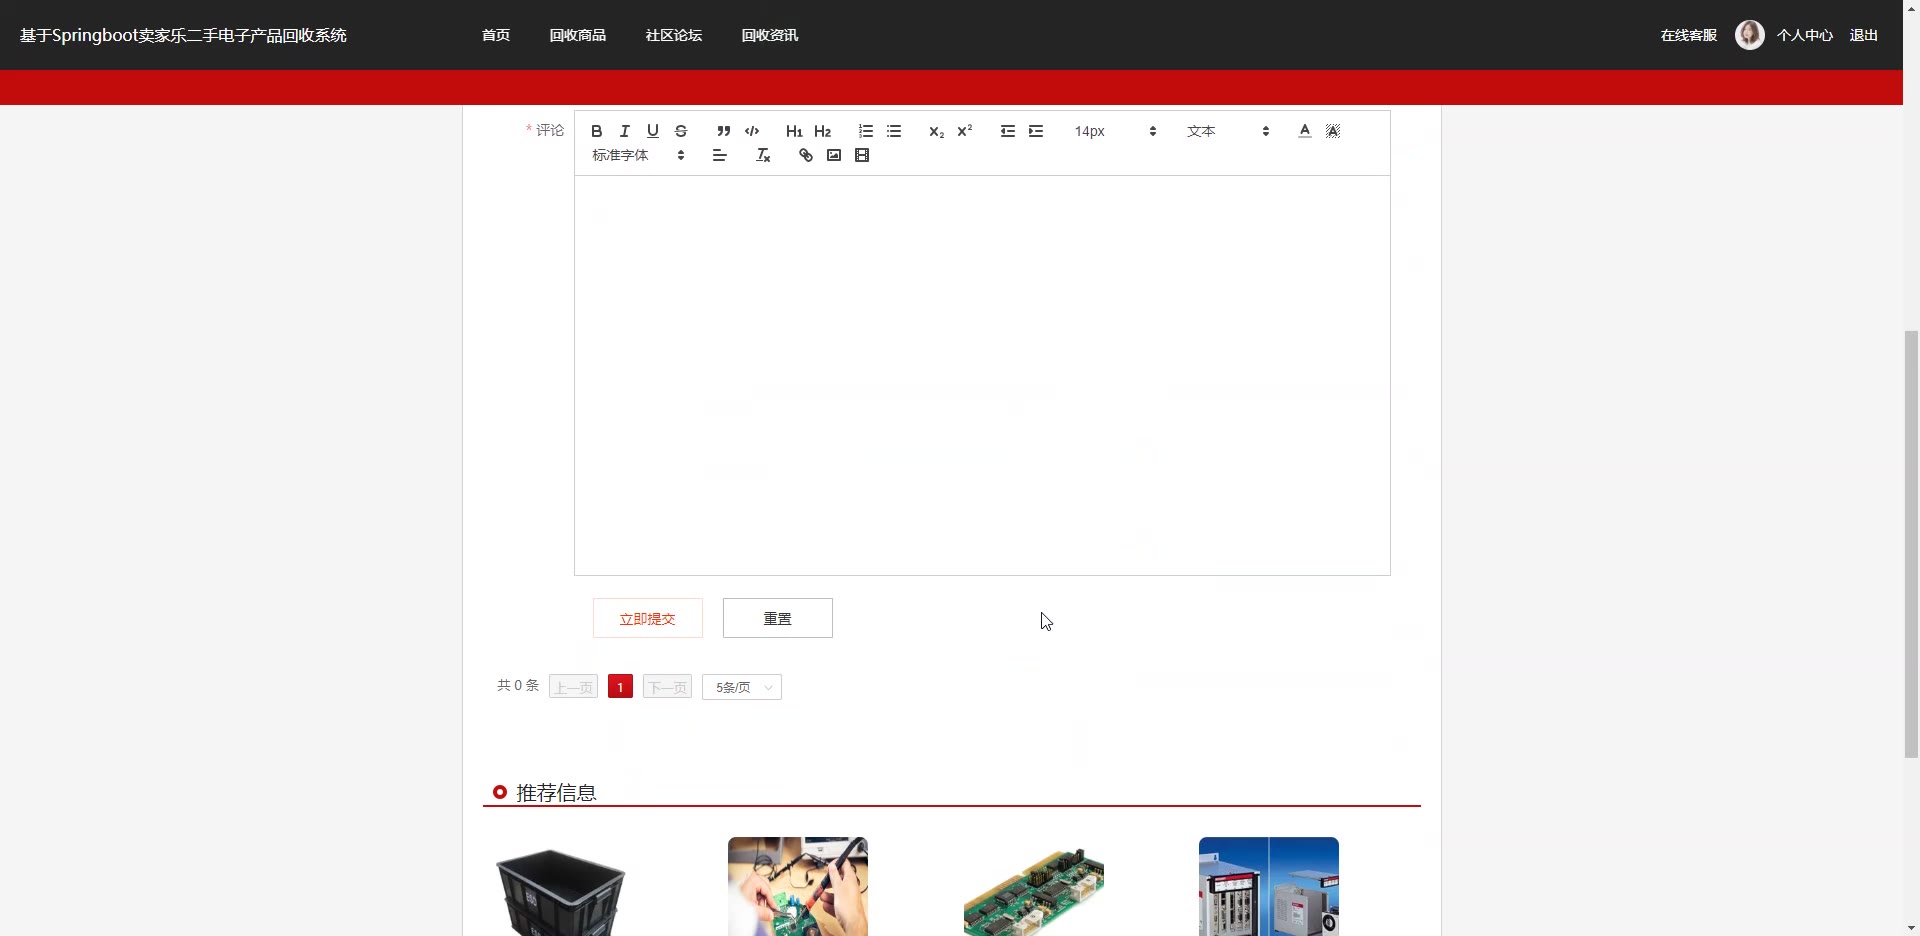1920x936 pixels.
Task: Open the 回收商品 navigation menu
Action: click(x=577, y=35)
